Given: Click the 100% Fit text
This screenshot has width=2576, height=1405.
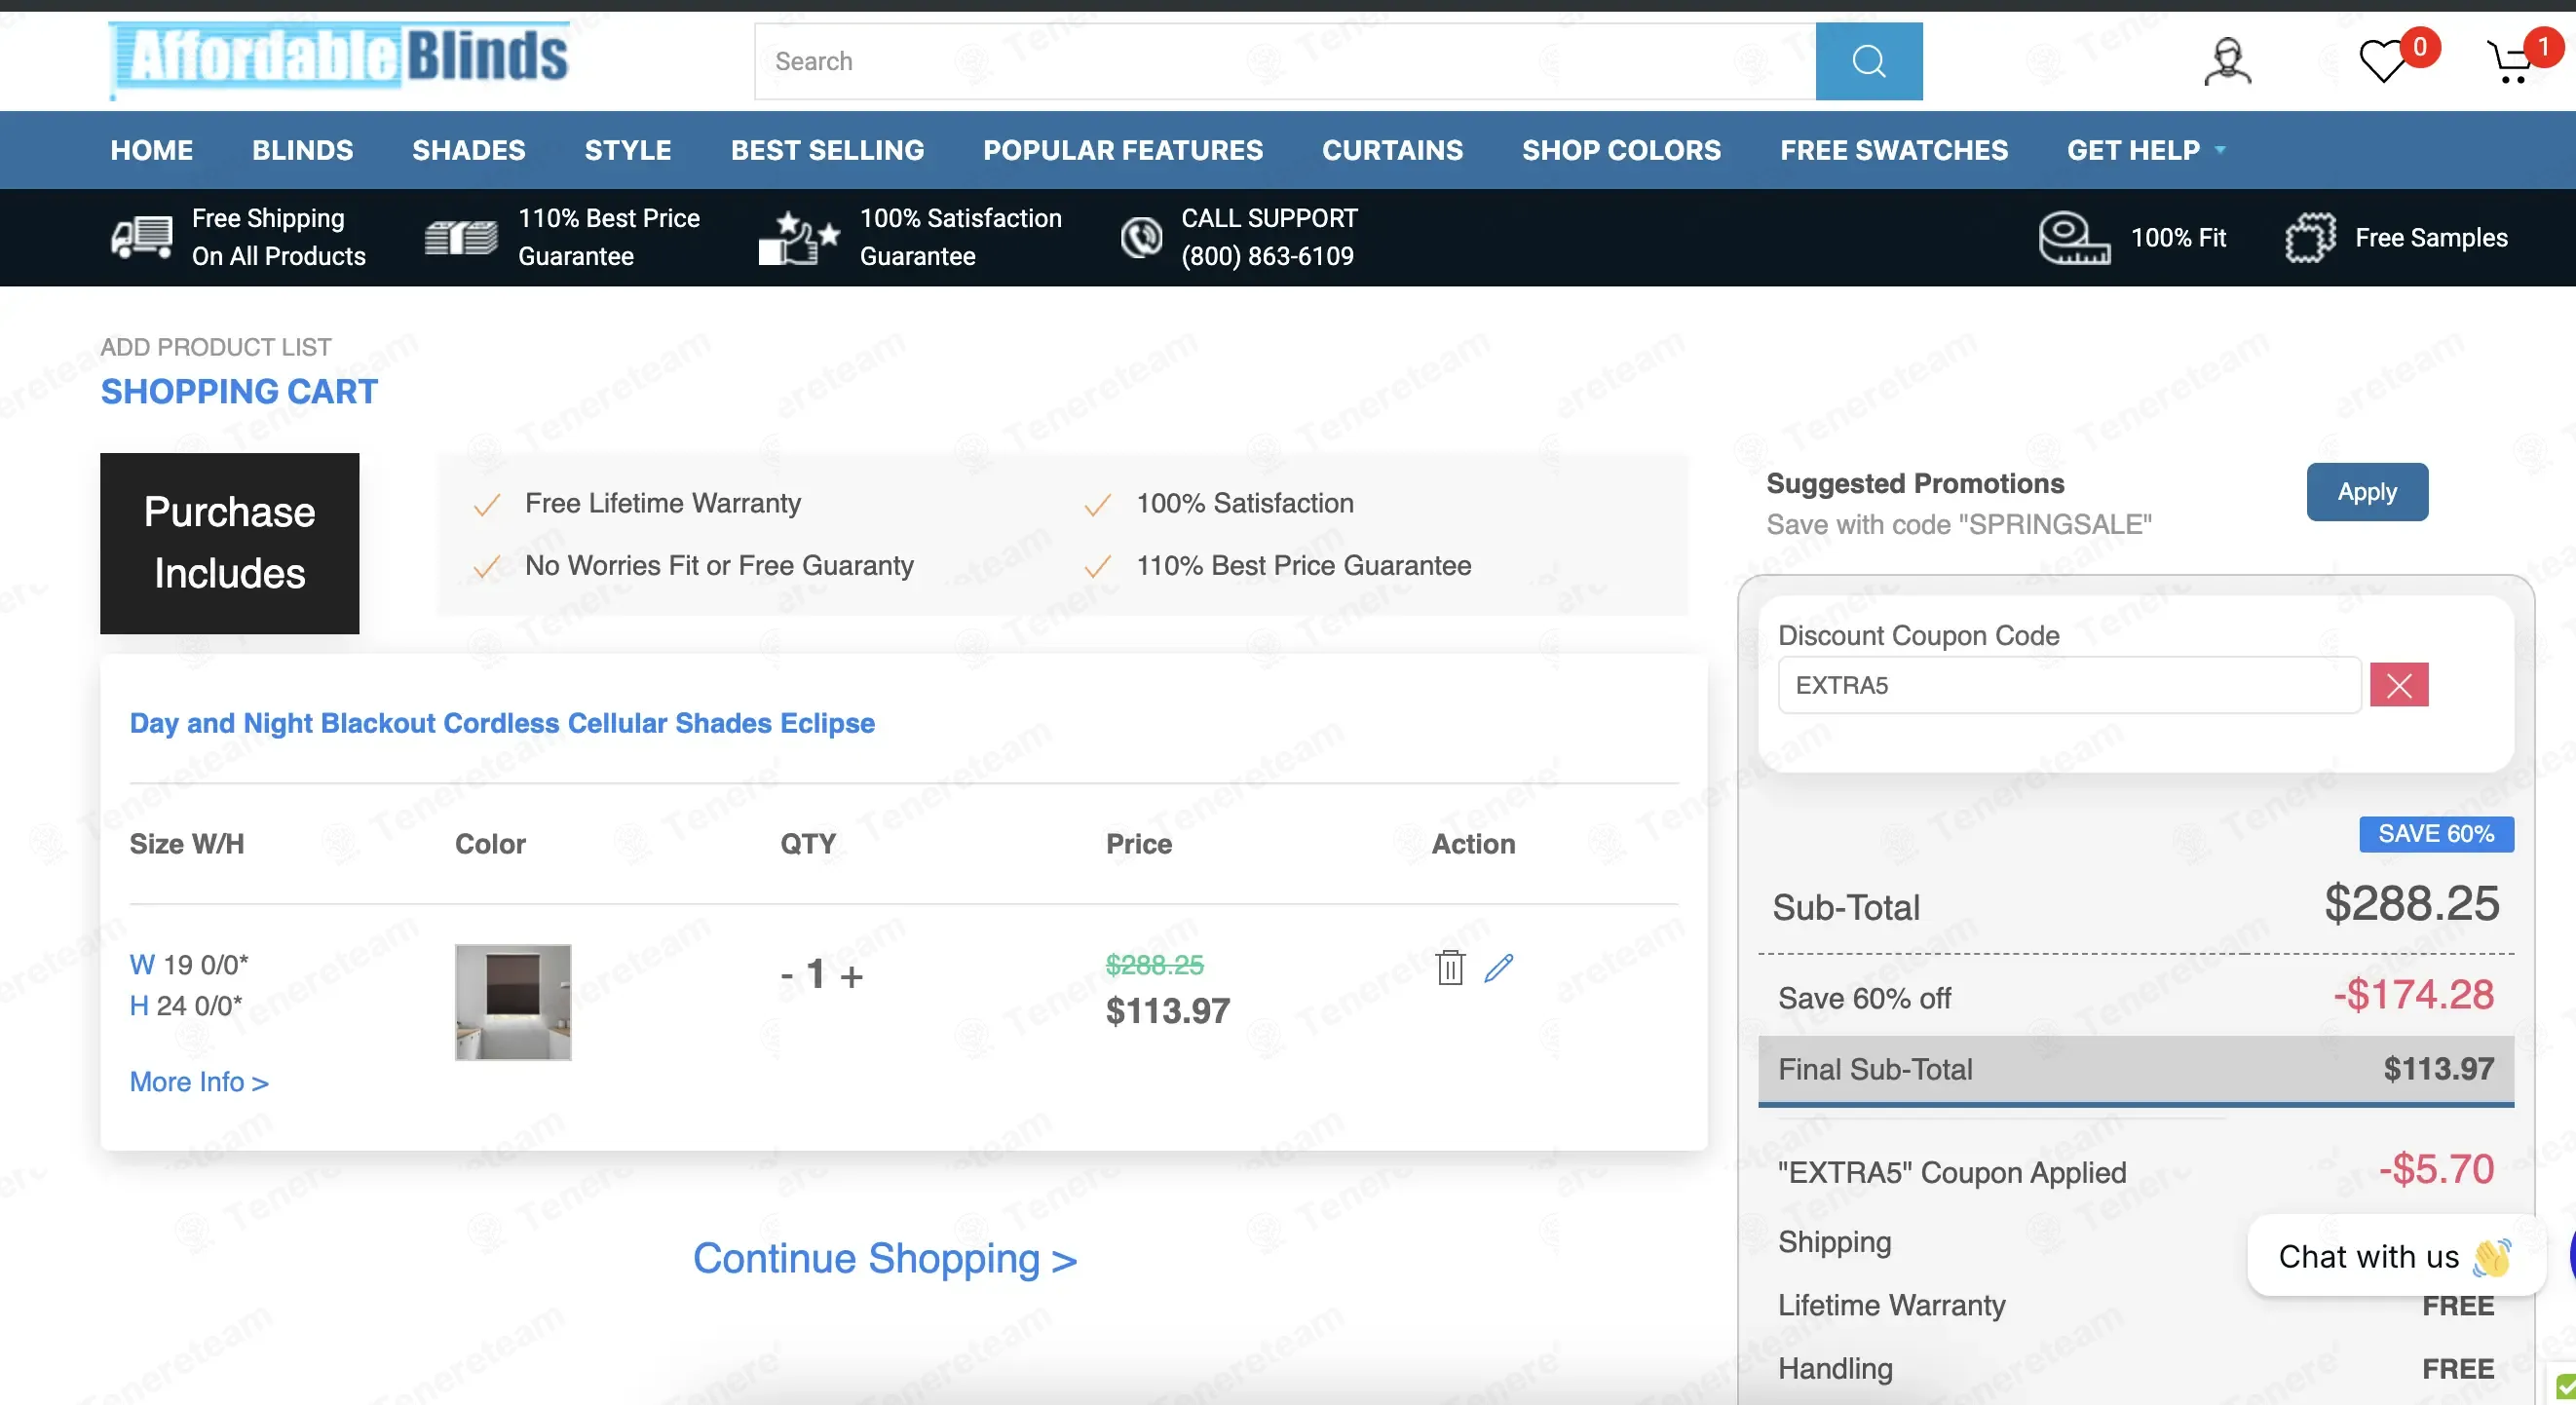Looking at the screenshot, I should click(2178, 238).
